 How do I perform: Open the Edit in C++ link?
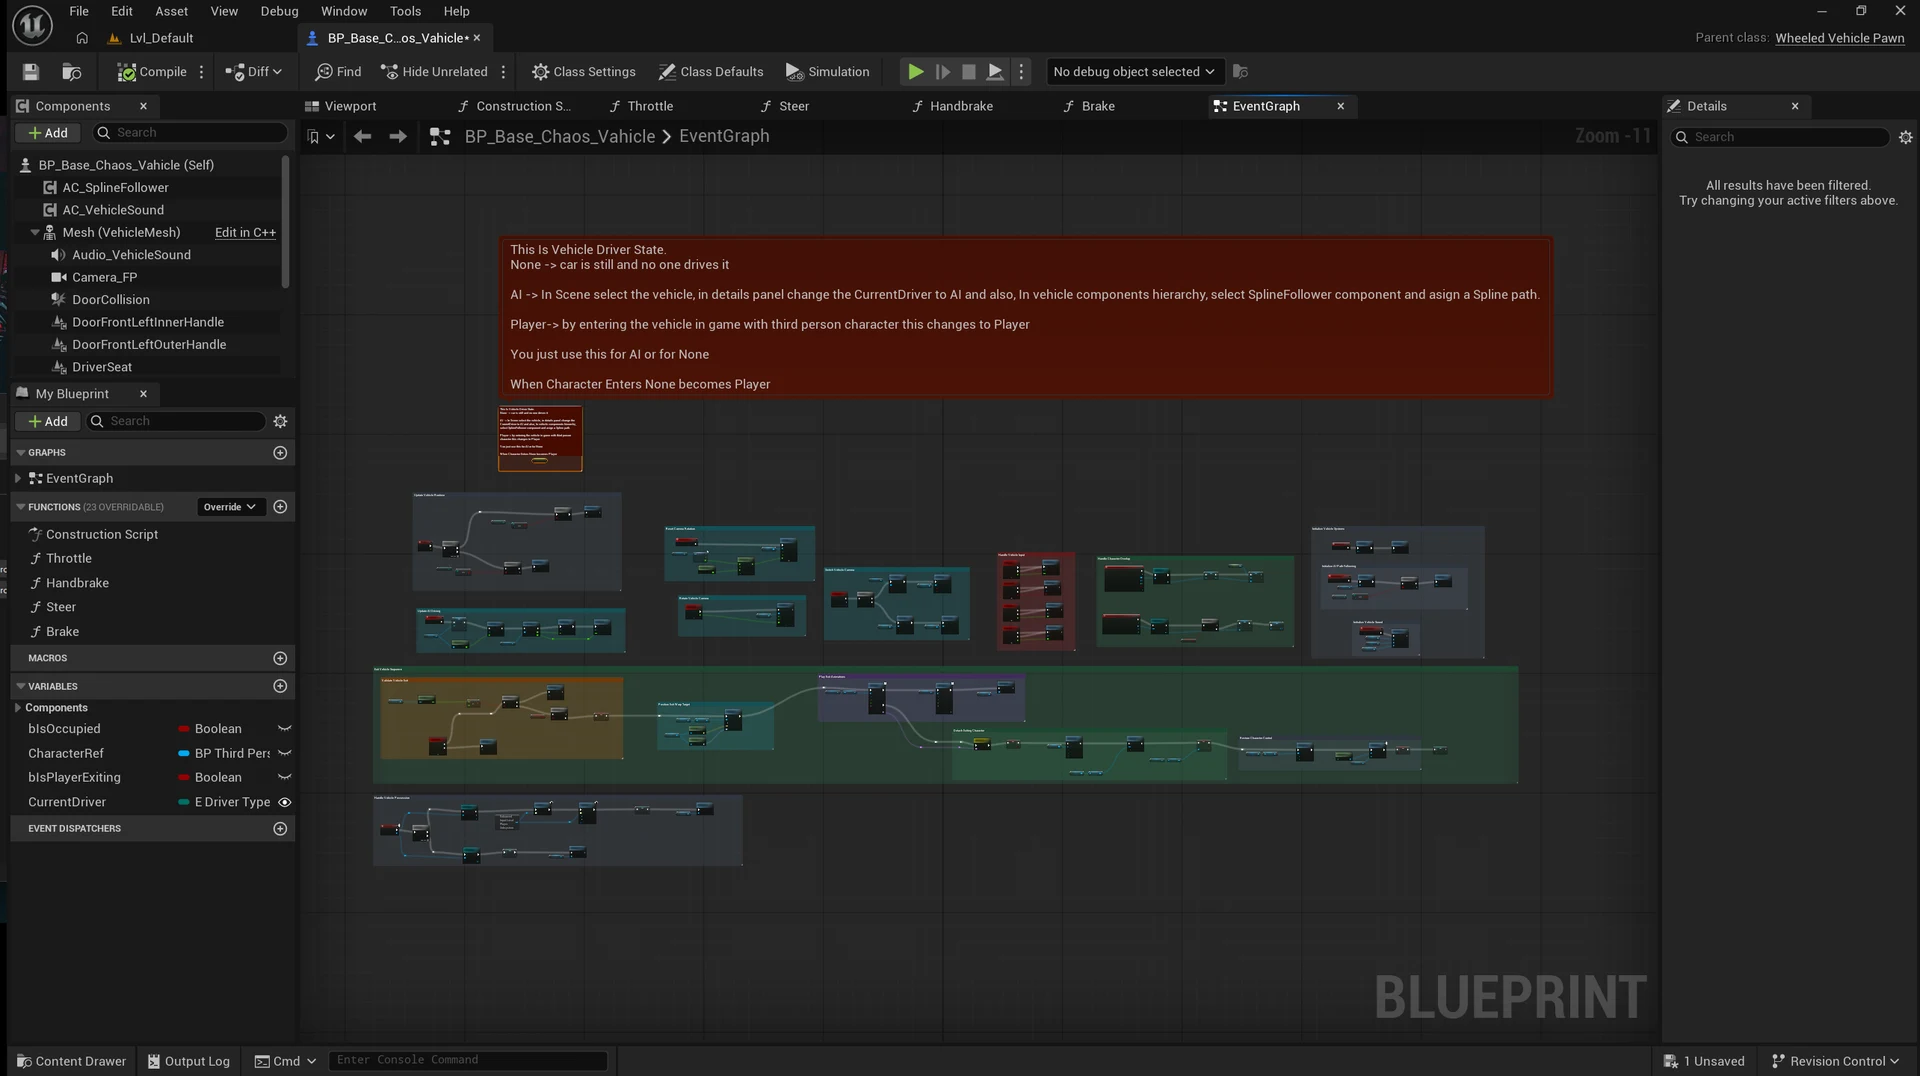pyautogui.click(x=245, y=232)
